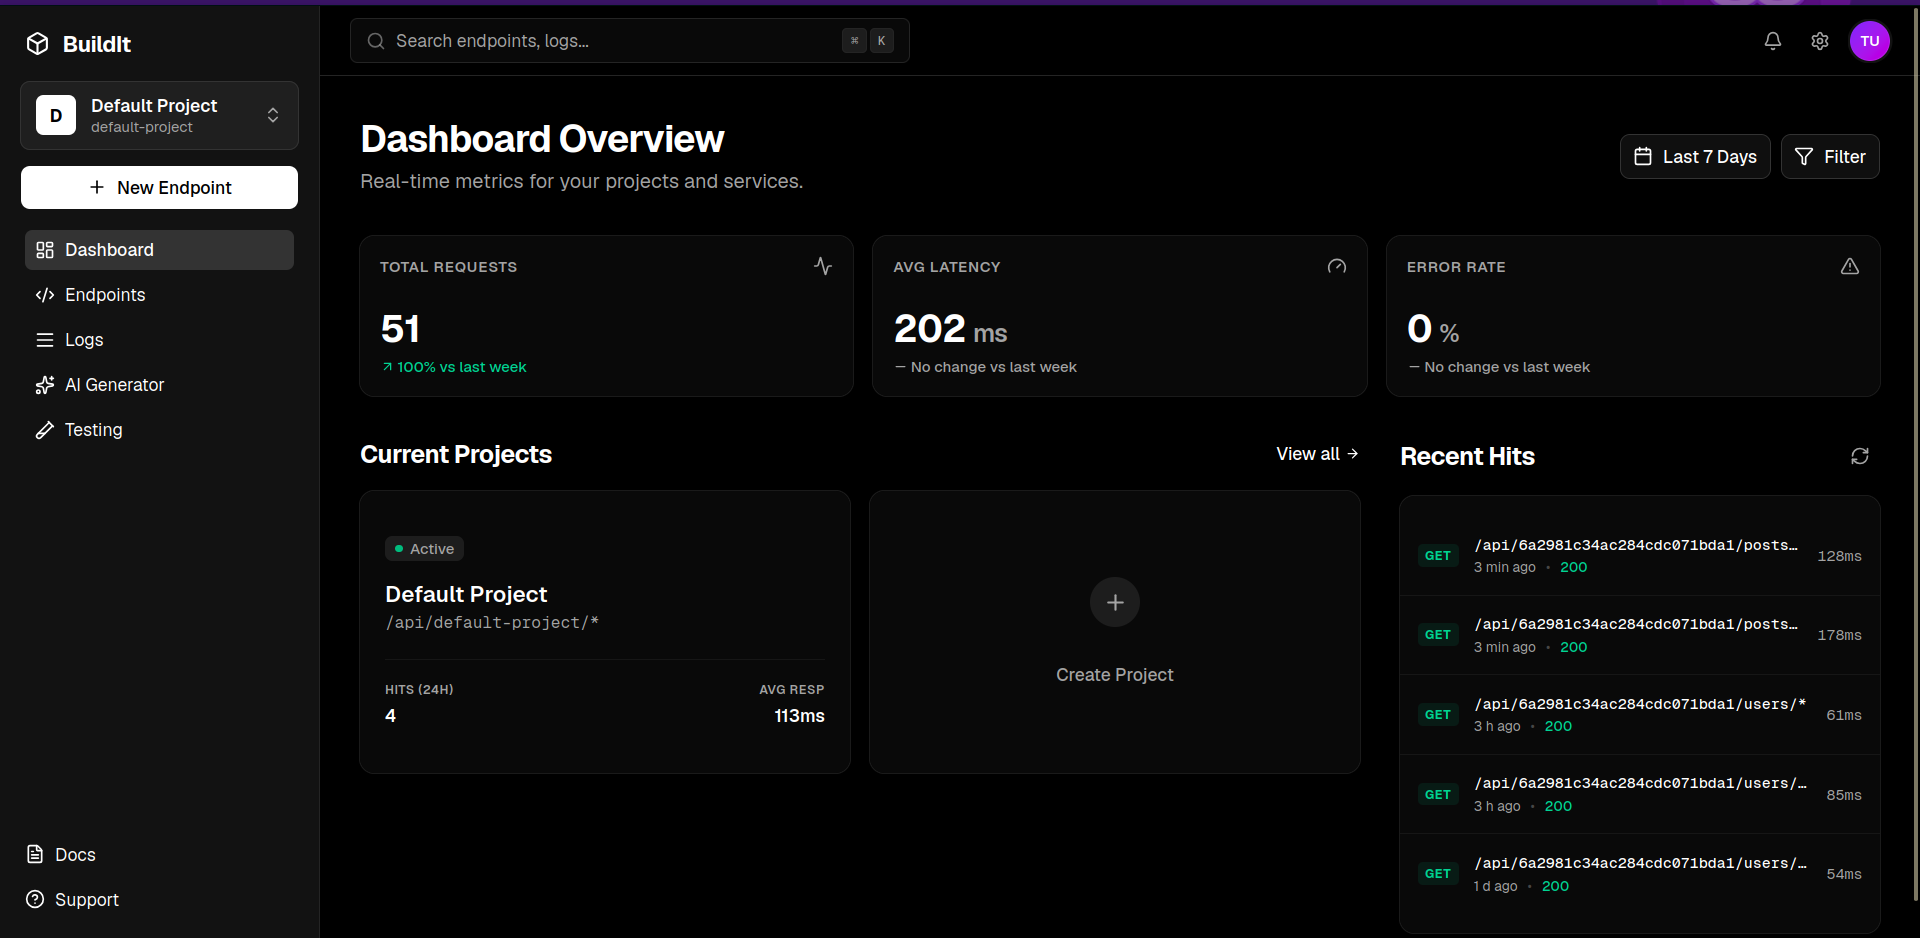1920x938 pixels.
Task: Click the Total Requests activity icon
Action: pos(823,266)
